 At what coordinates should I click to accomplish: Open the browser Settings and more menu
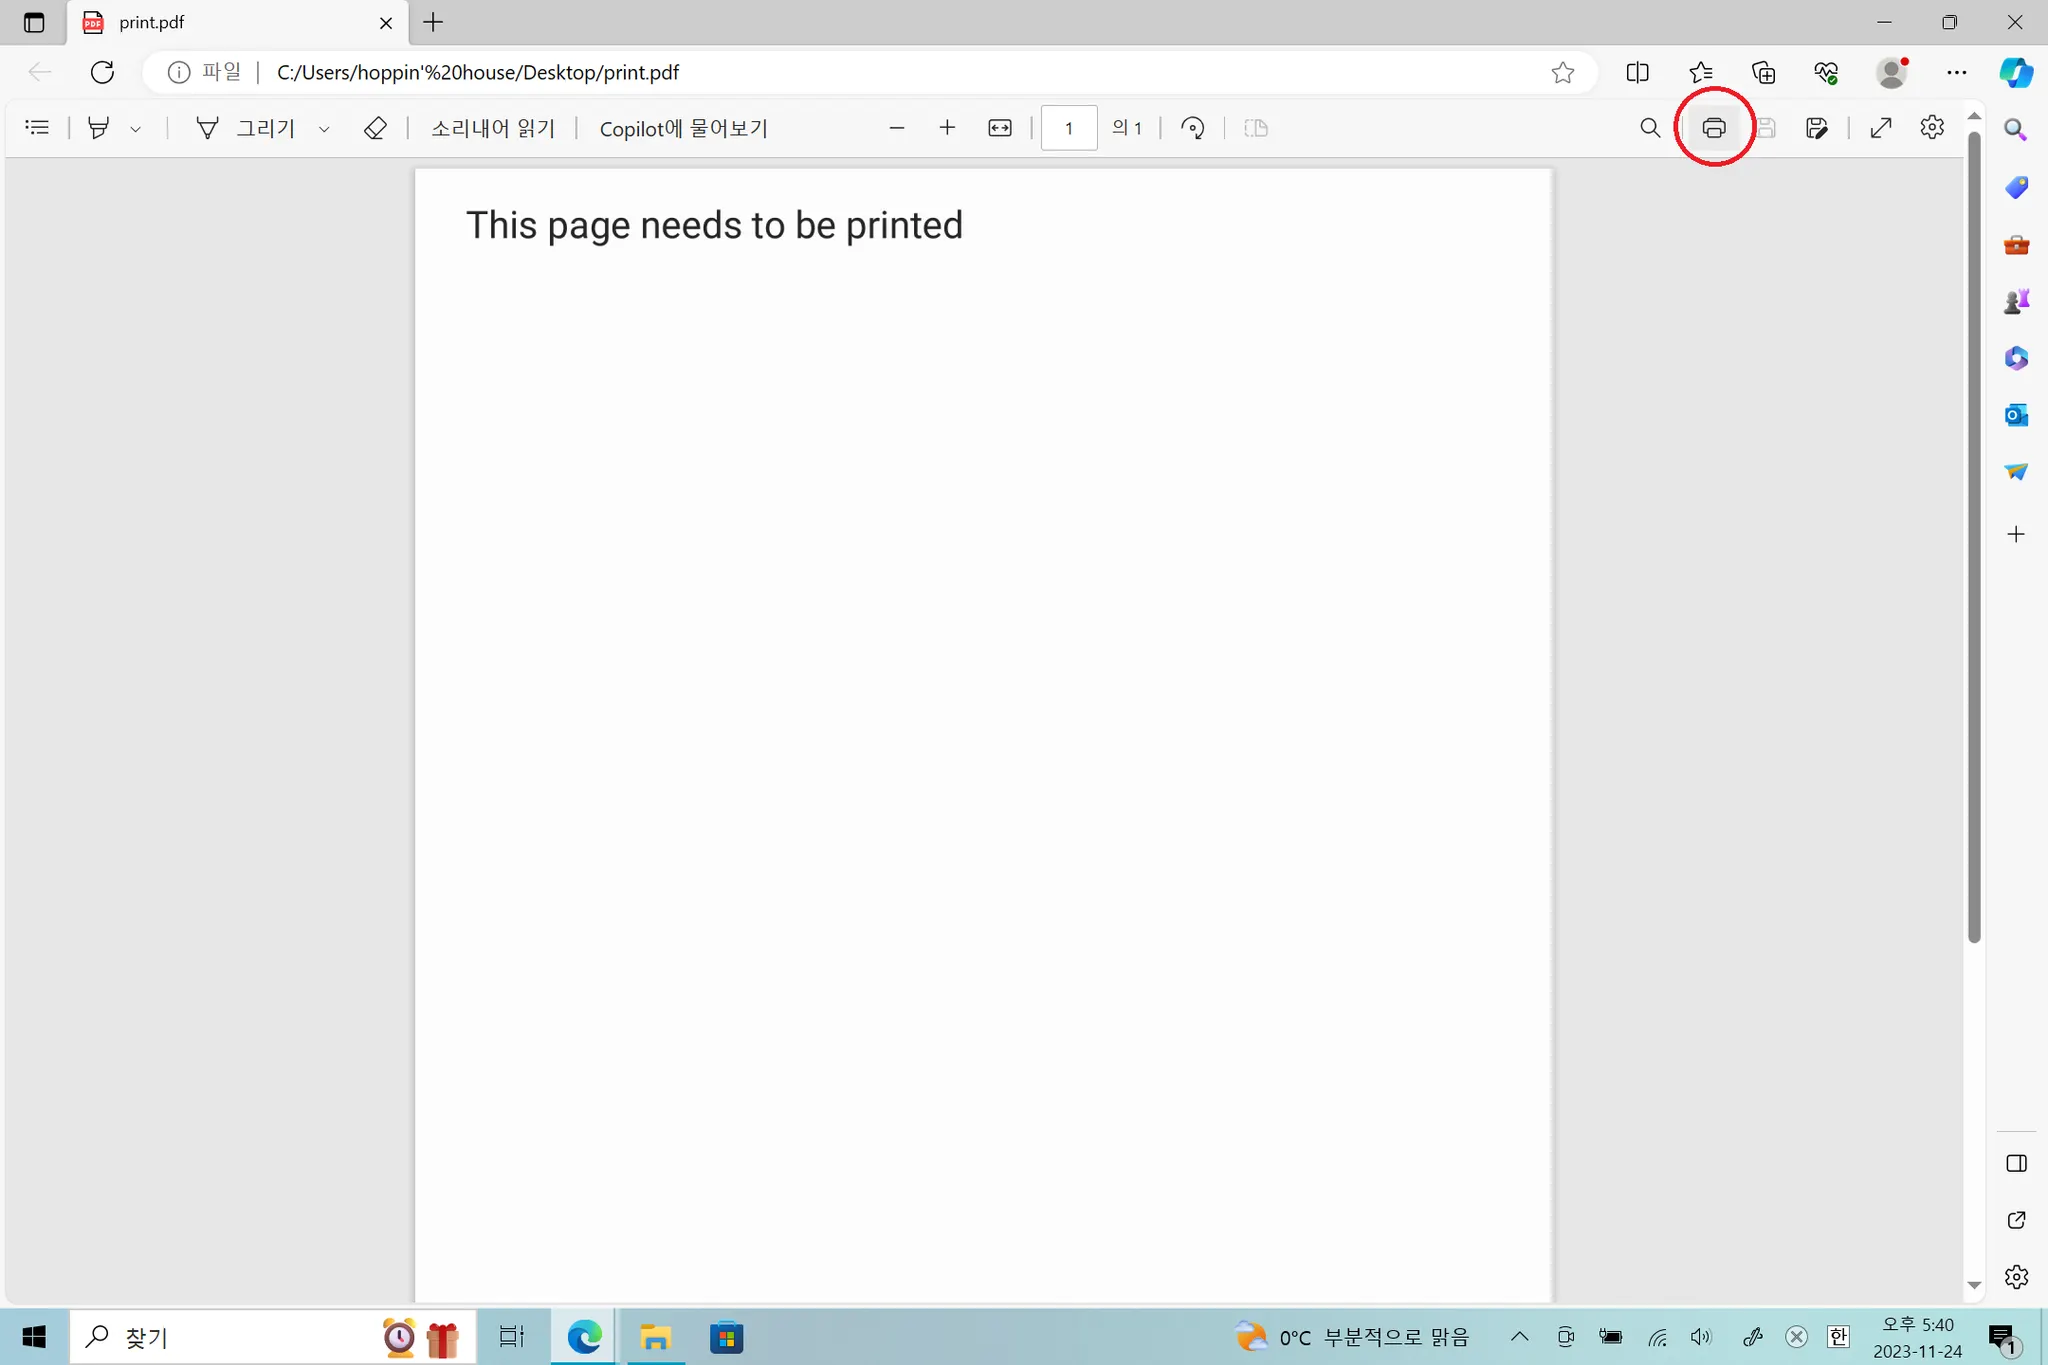[1956, 72]
